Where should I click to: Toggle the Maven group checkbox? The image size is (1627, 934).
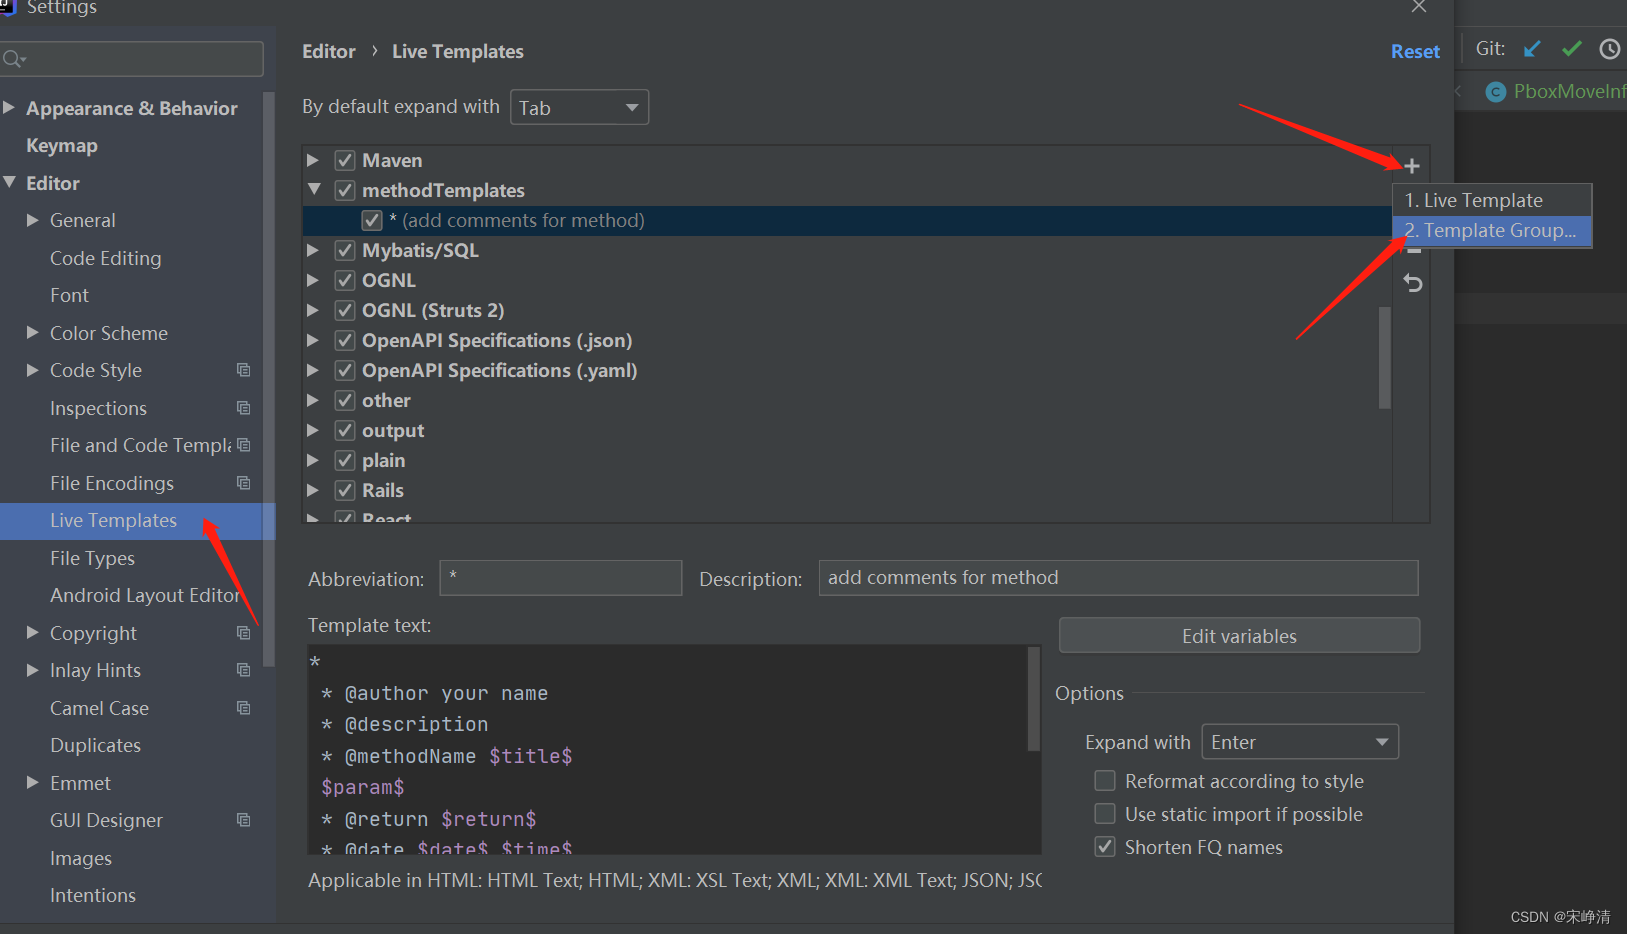345,160
